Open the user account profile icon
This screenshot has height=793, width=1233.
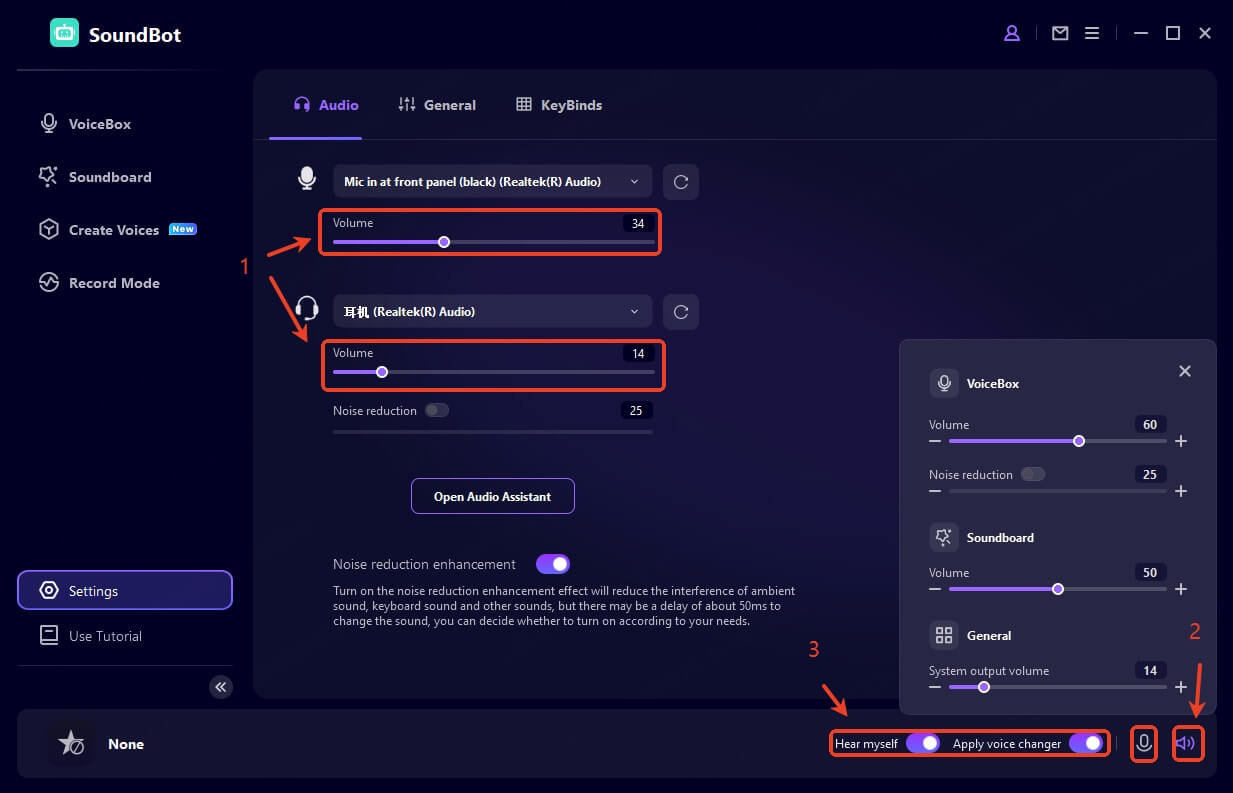1012,33
